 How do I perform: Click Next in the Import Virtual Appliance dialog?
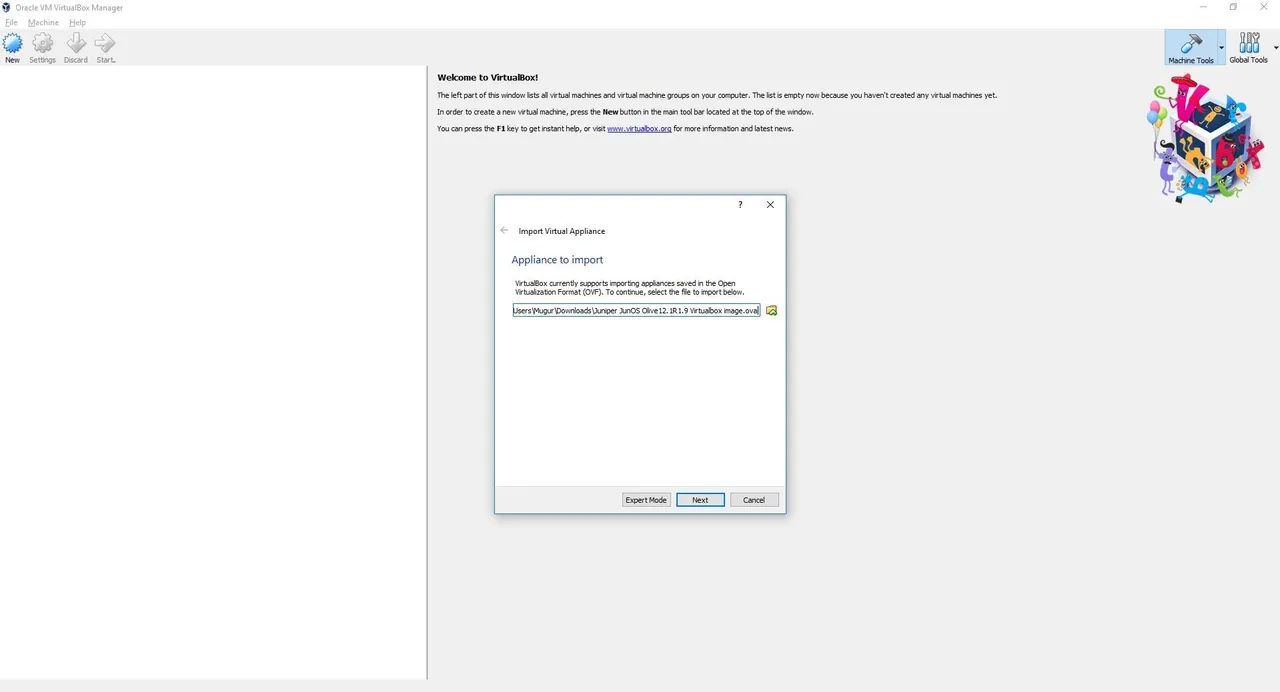coord(700,500)
